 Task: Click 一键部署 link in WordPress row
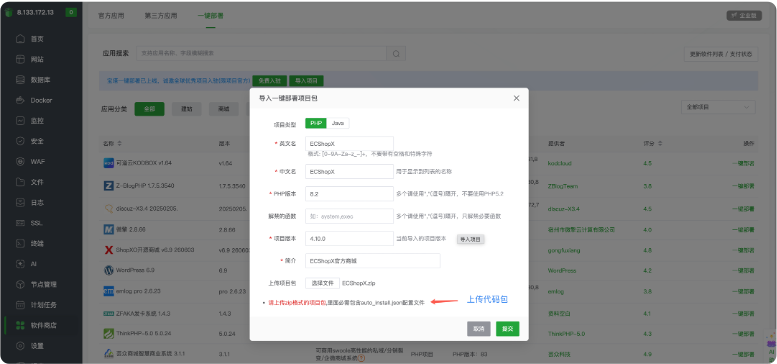click(743, 271)
